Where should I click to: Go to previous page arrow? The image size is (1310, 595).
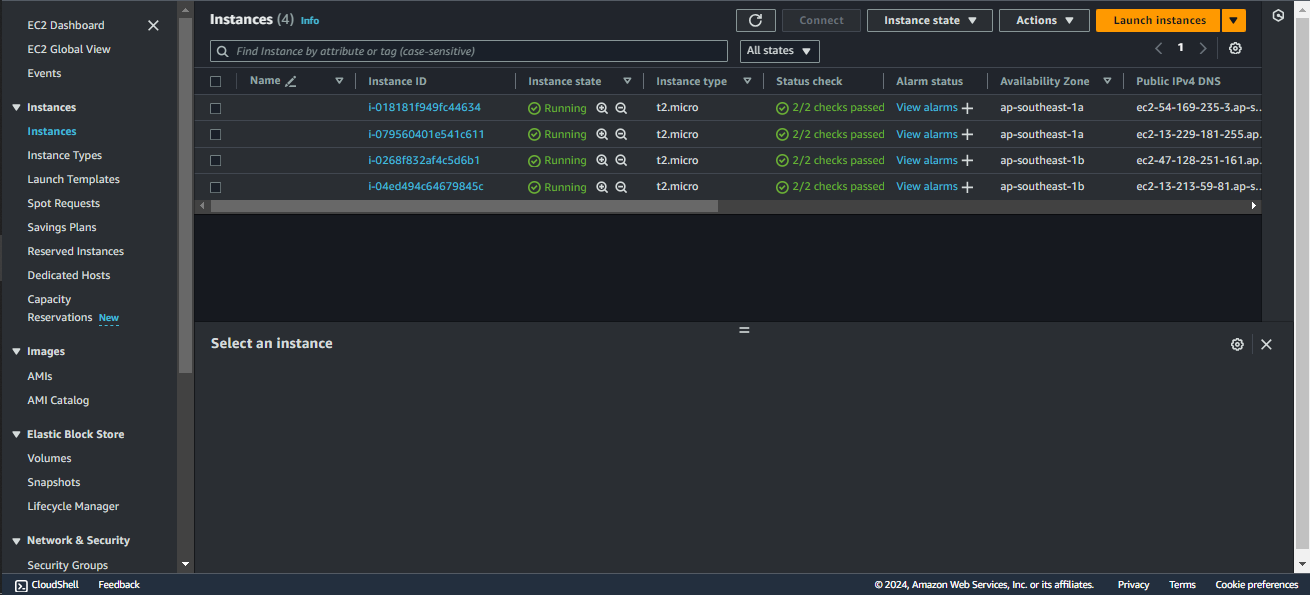tap(1158, 48)
